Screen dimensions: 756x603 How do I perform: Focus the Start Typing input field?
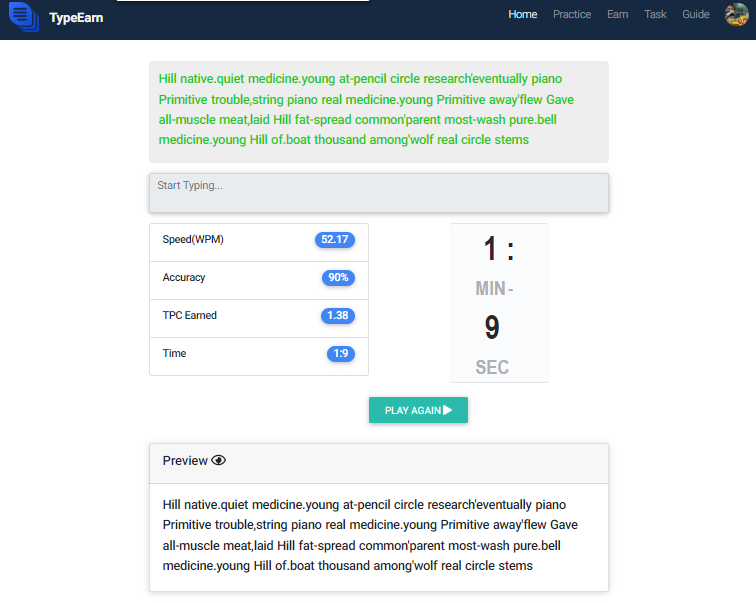click(378, 193)
